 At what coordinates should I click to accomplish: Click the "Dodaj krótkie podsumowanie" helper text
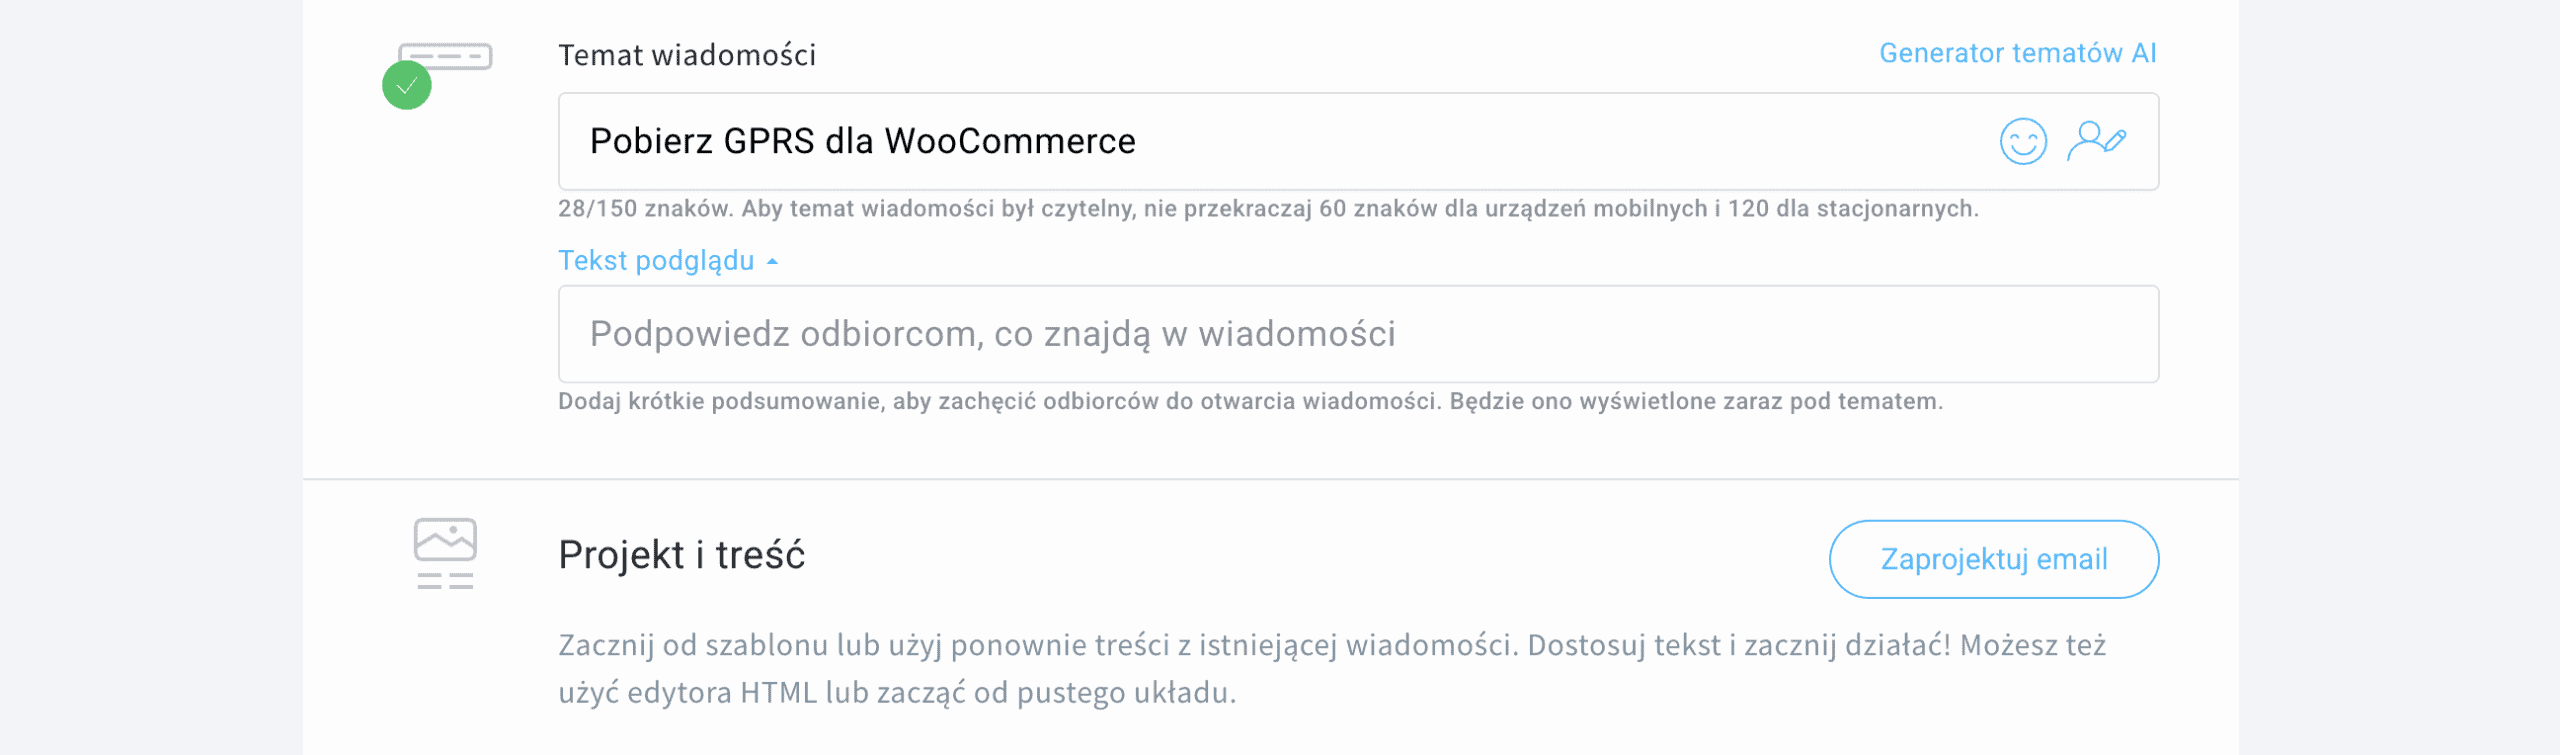[1250, 402]
